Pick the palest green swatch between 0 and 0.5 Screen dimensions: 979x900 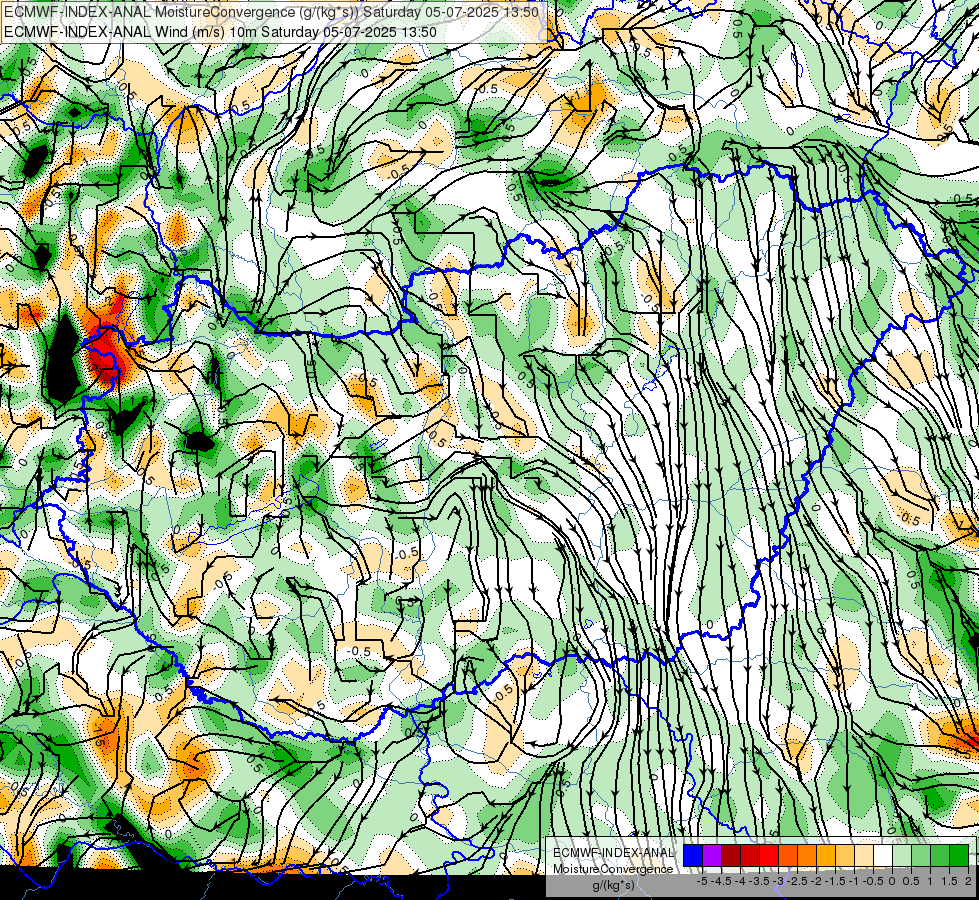902,855
